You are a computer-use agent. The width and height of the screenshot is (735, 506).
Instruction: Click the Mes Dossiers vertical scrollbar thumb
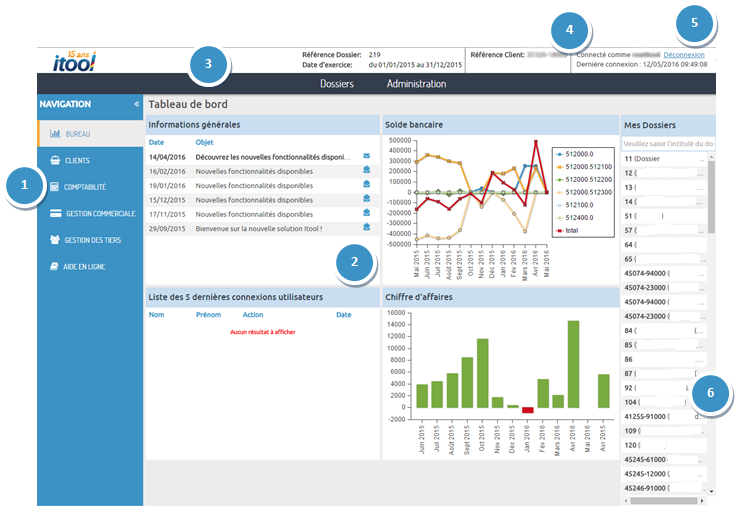coord(712,196)
